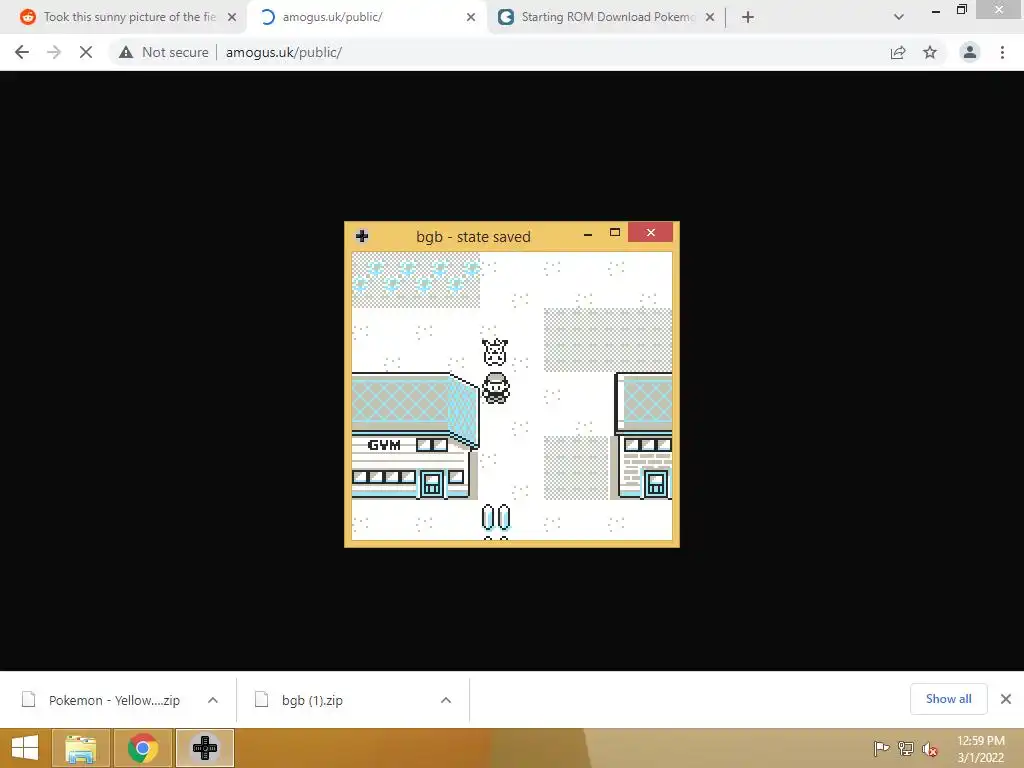
Task: Close the amogus.uk/public tab
Action: click(471, 17)
